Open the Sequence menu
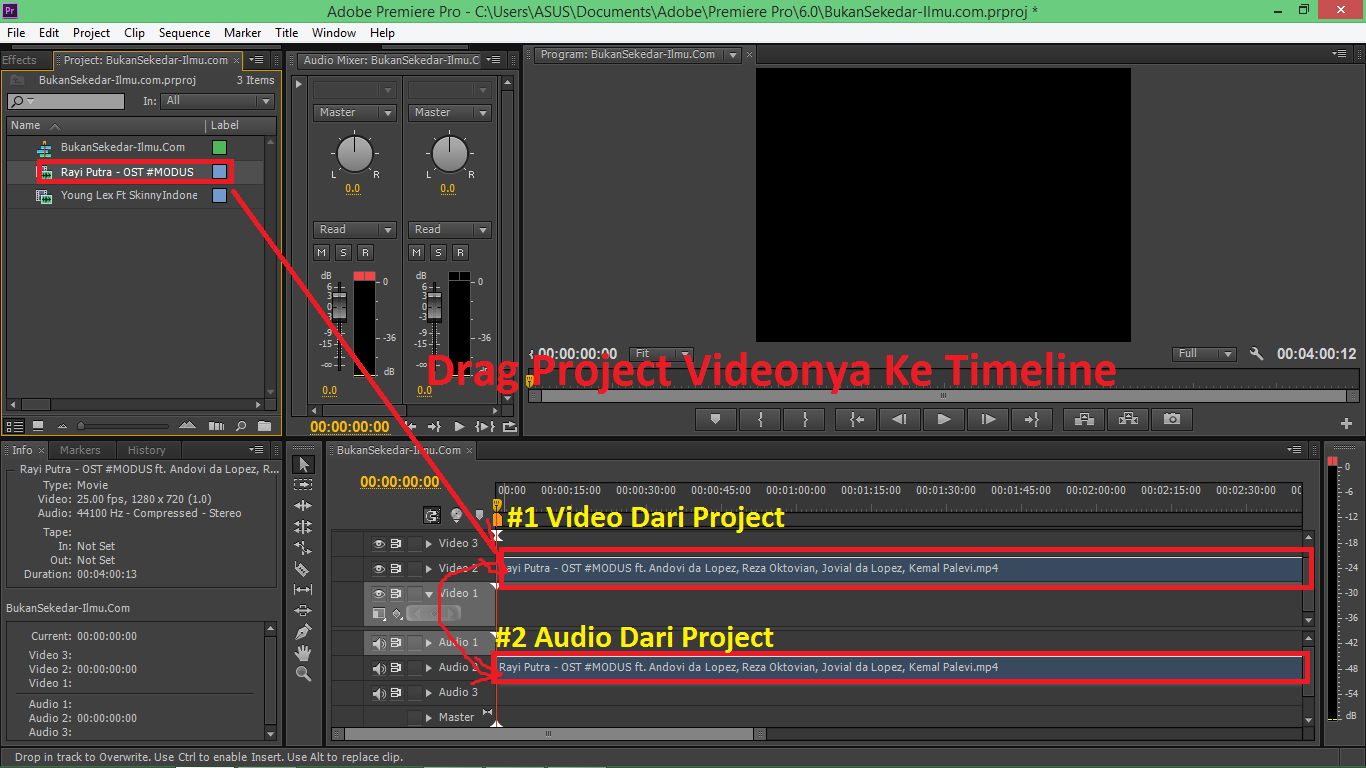The image size is (1366, 768). (184, 33)
